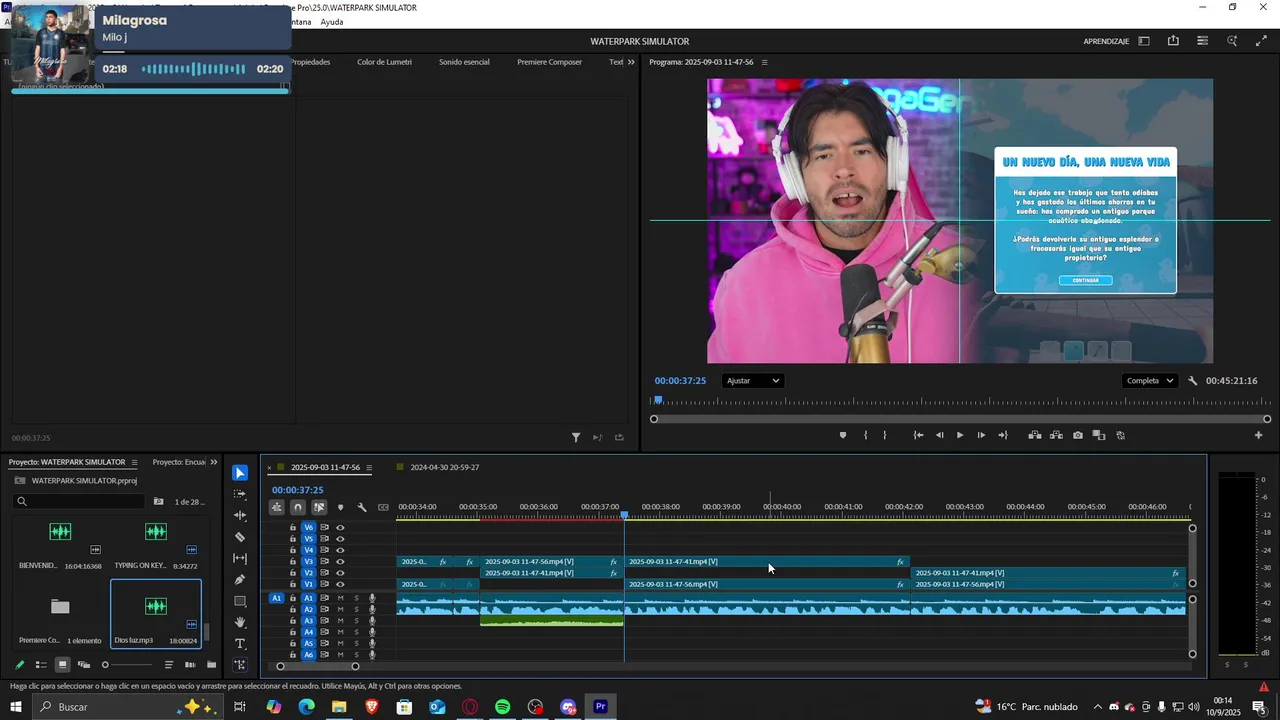Expand hidden project tabs chevron
Image resolution: width=1280 pixels, height=720 pixels.
[x=213, y=462]
